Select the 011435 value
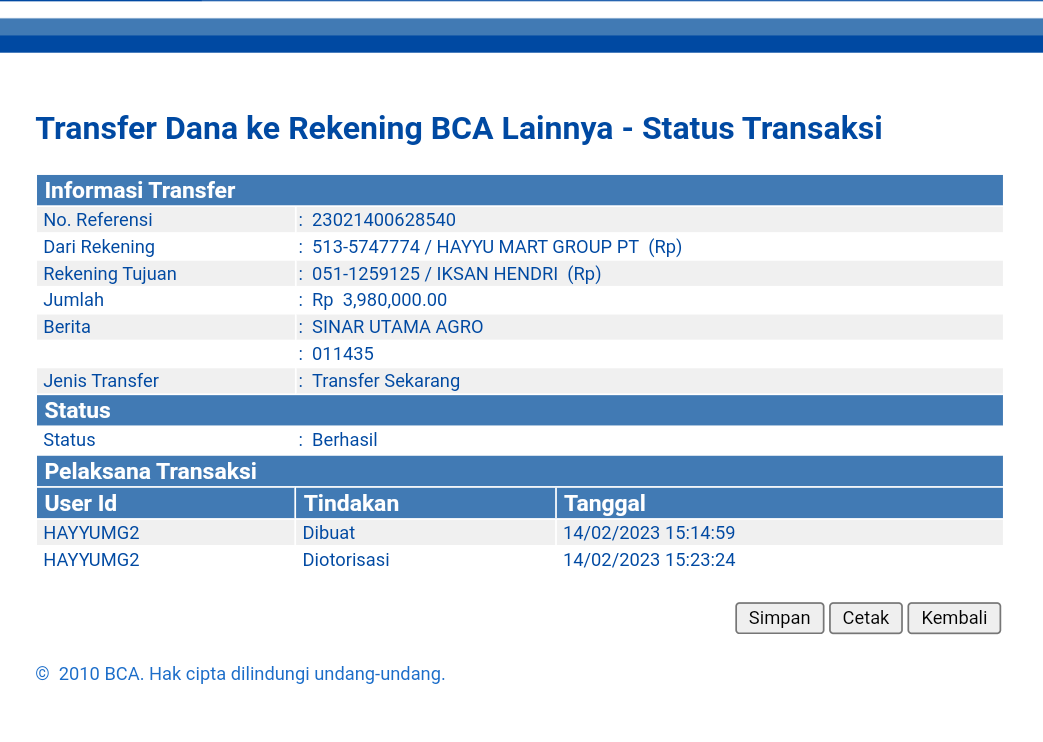The height and width of the screenshot is (742, 1043). (342, 354)
